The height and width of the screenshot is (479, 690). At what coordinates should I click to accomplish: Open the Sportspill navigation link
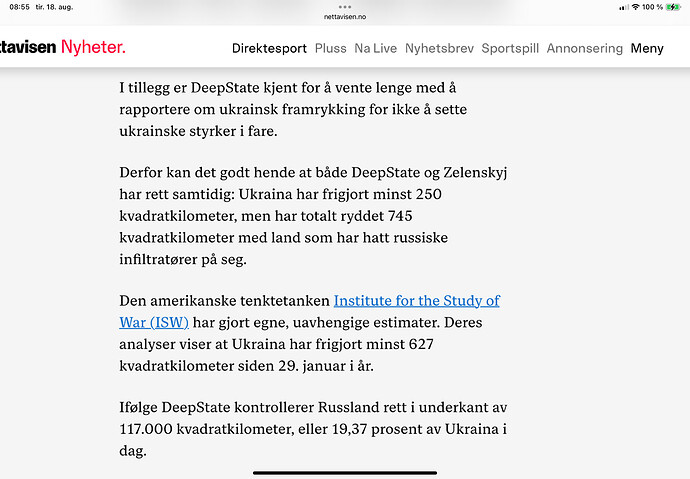pyautogui.click(x=510, y=48)
